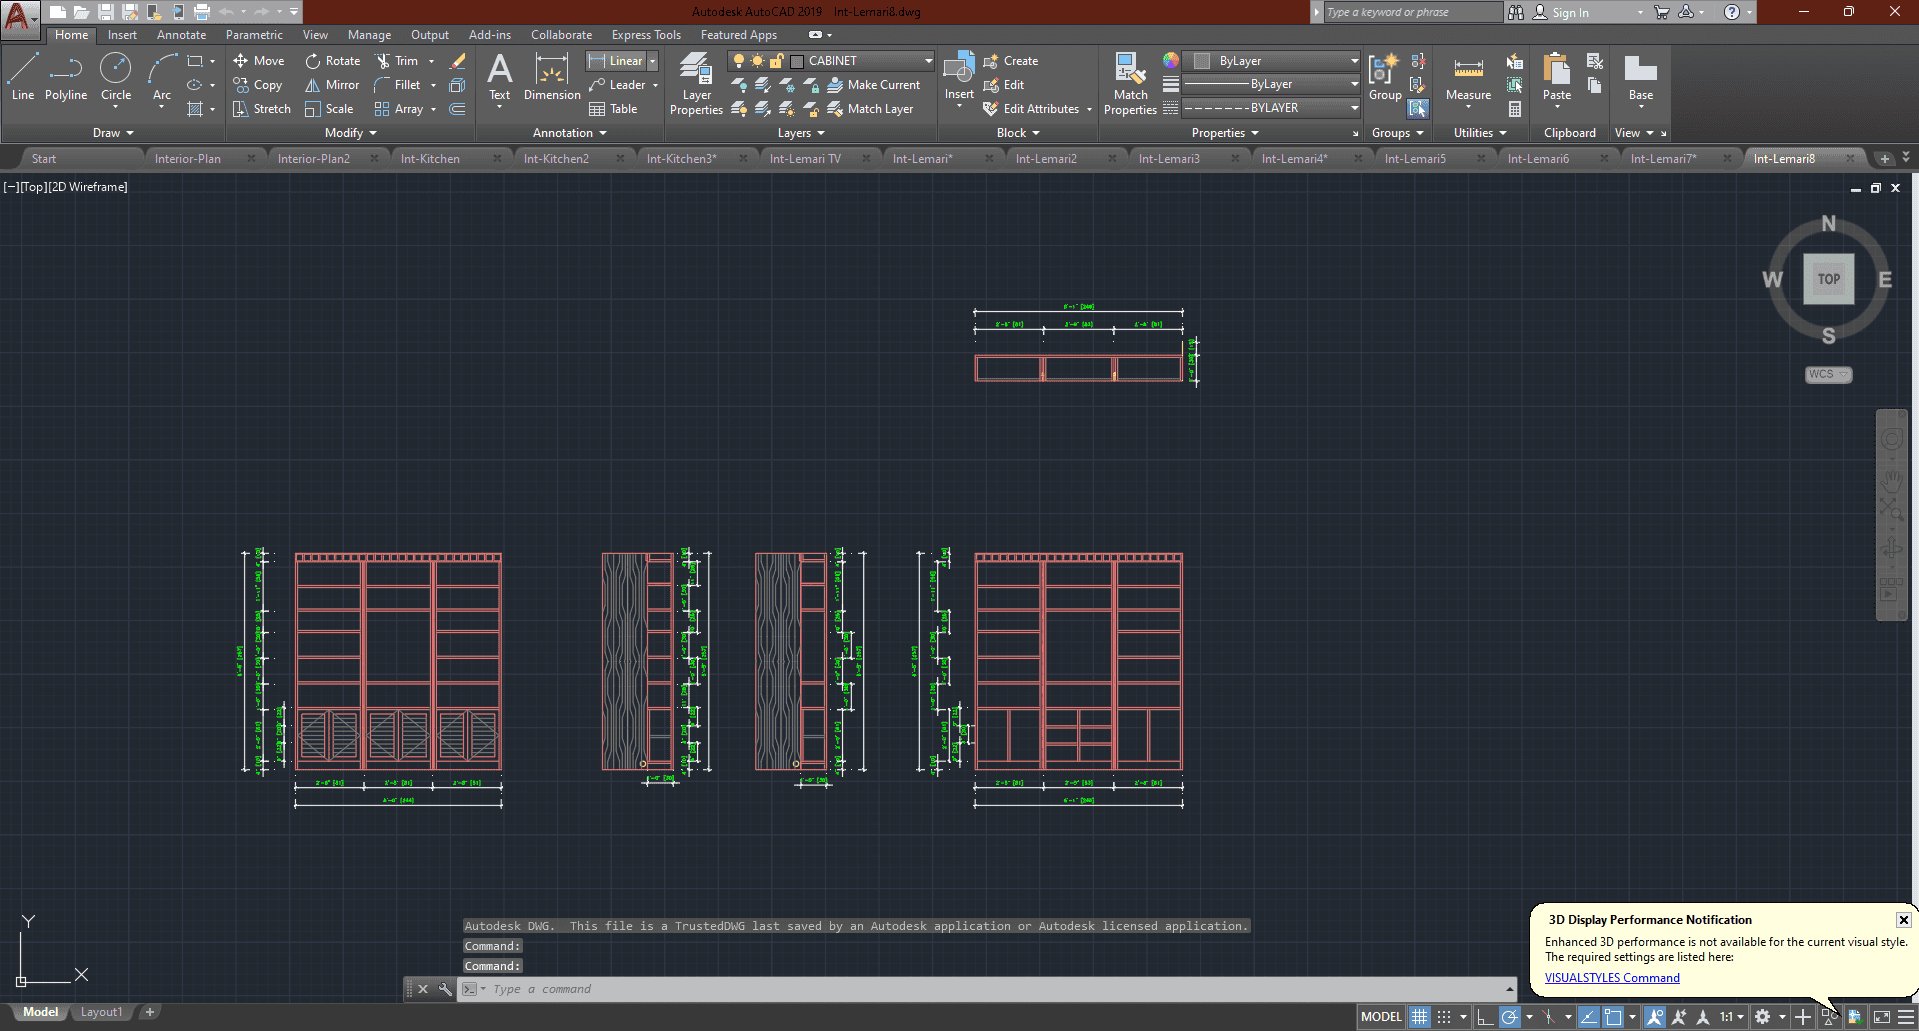Image resolution: width=1919 pixels, height=1031 pixels.
Task: Toggle the drawing grid display in status bar
Action: pos(1419,1017)
